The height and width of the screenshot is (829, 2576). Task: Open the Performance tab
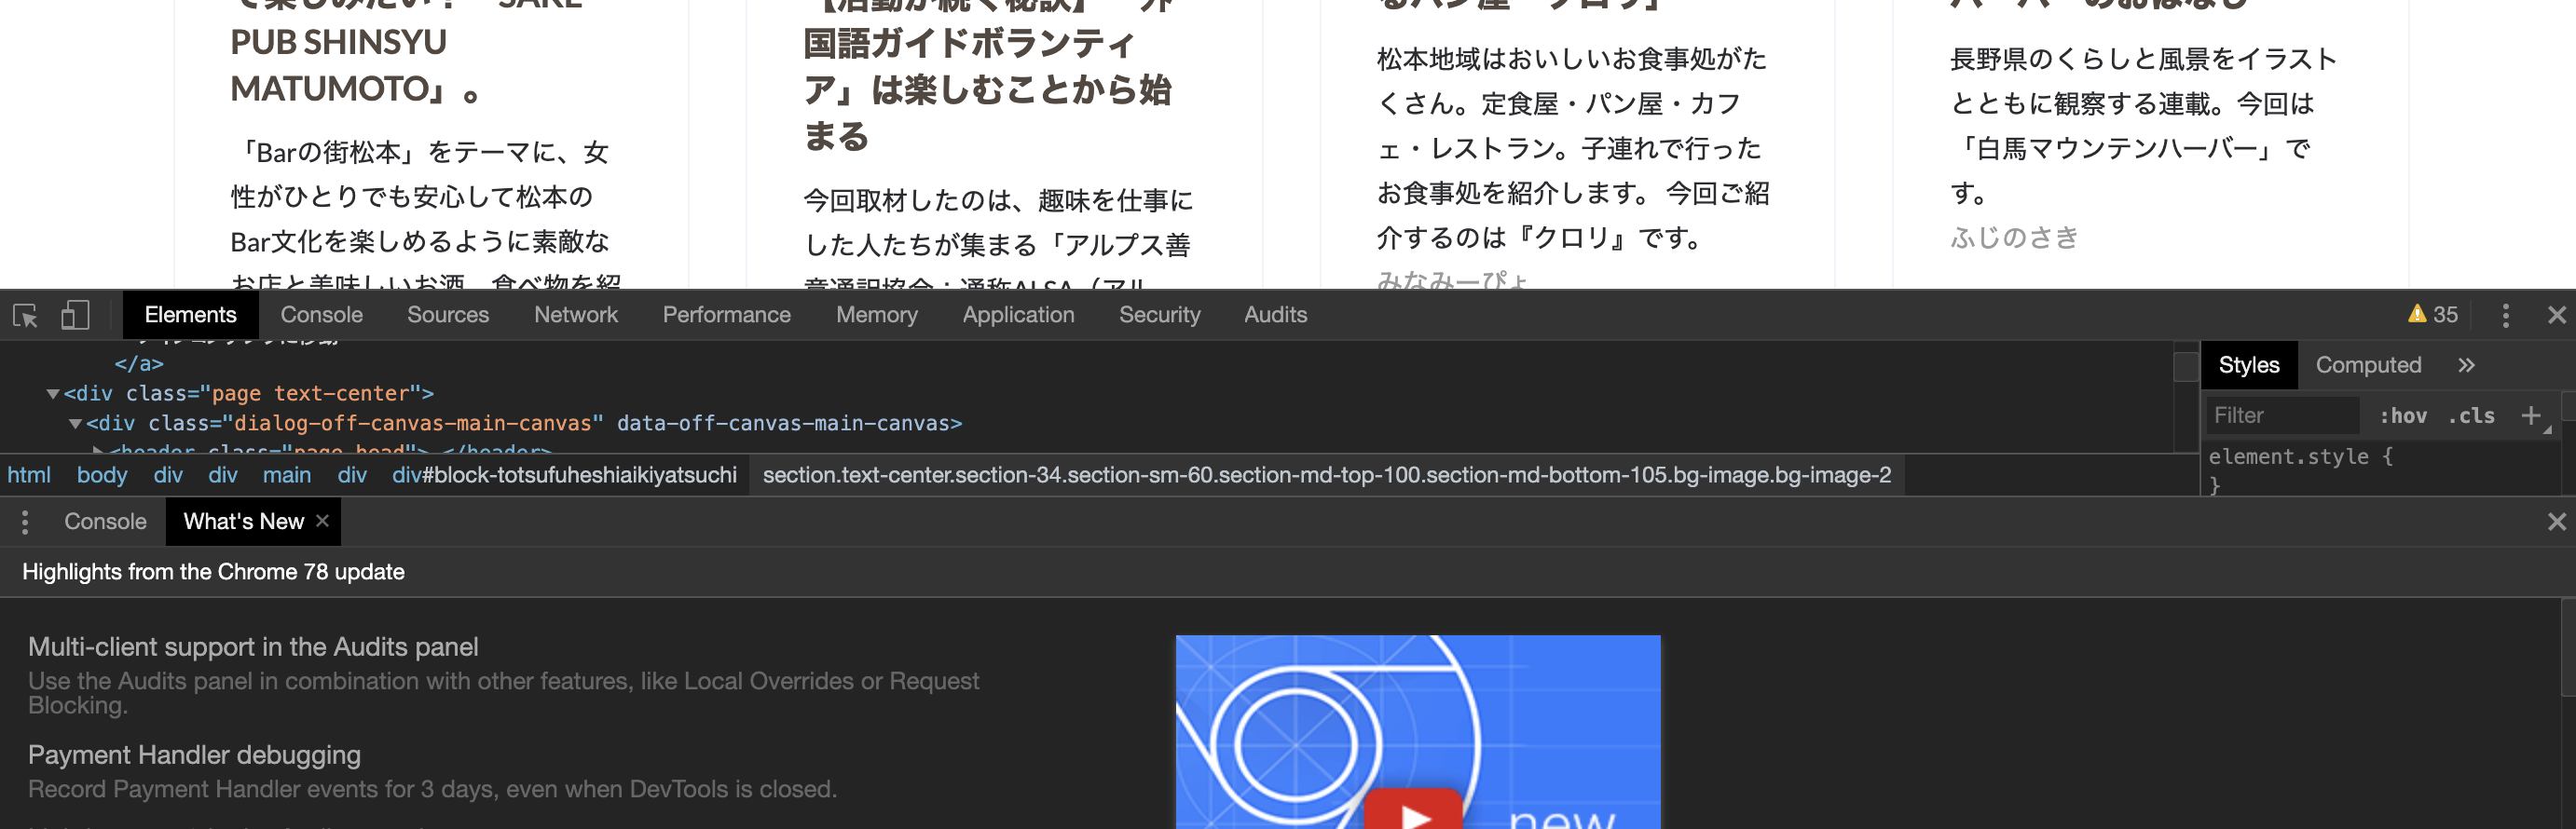(726, 315)
